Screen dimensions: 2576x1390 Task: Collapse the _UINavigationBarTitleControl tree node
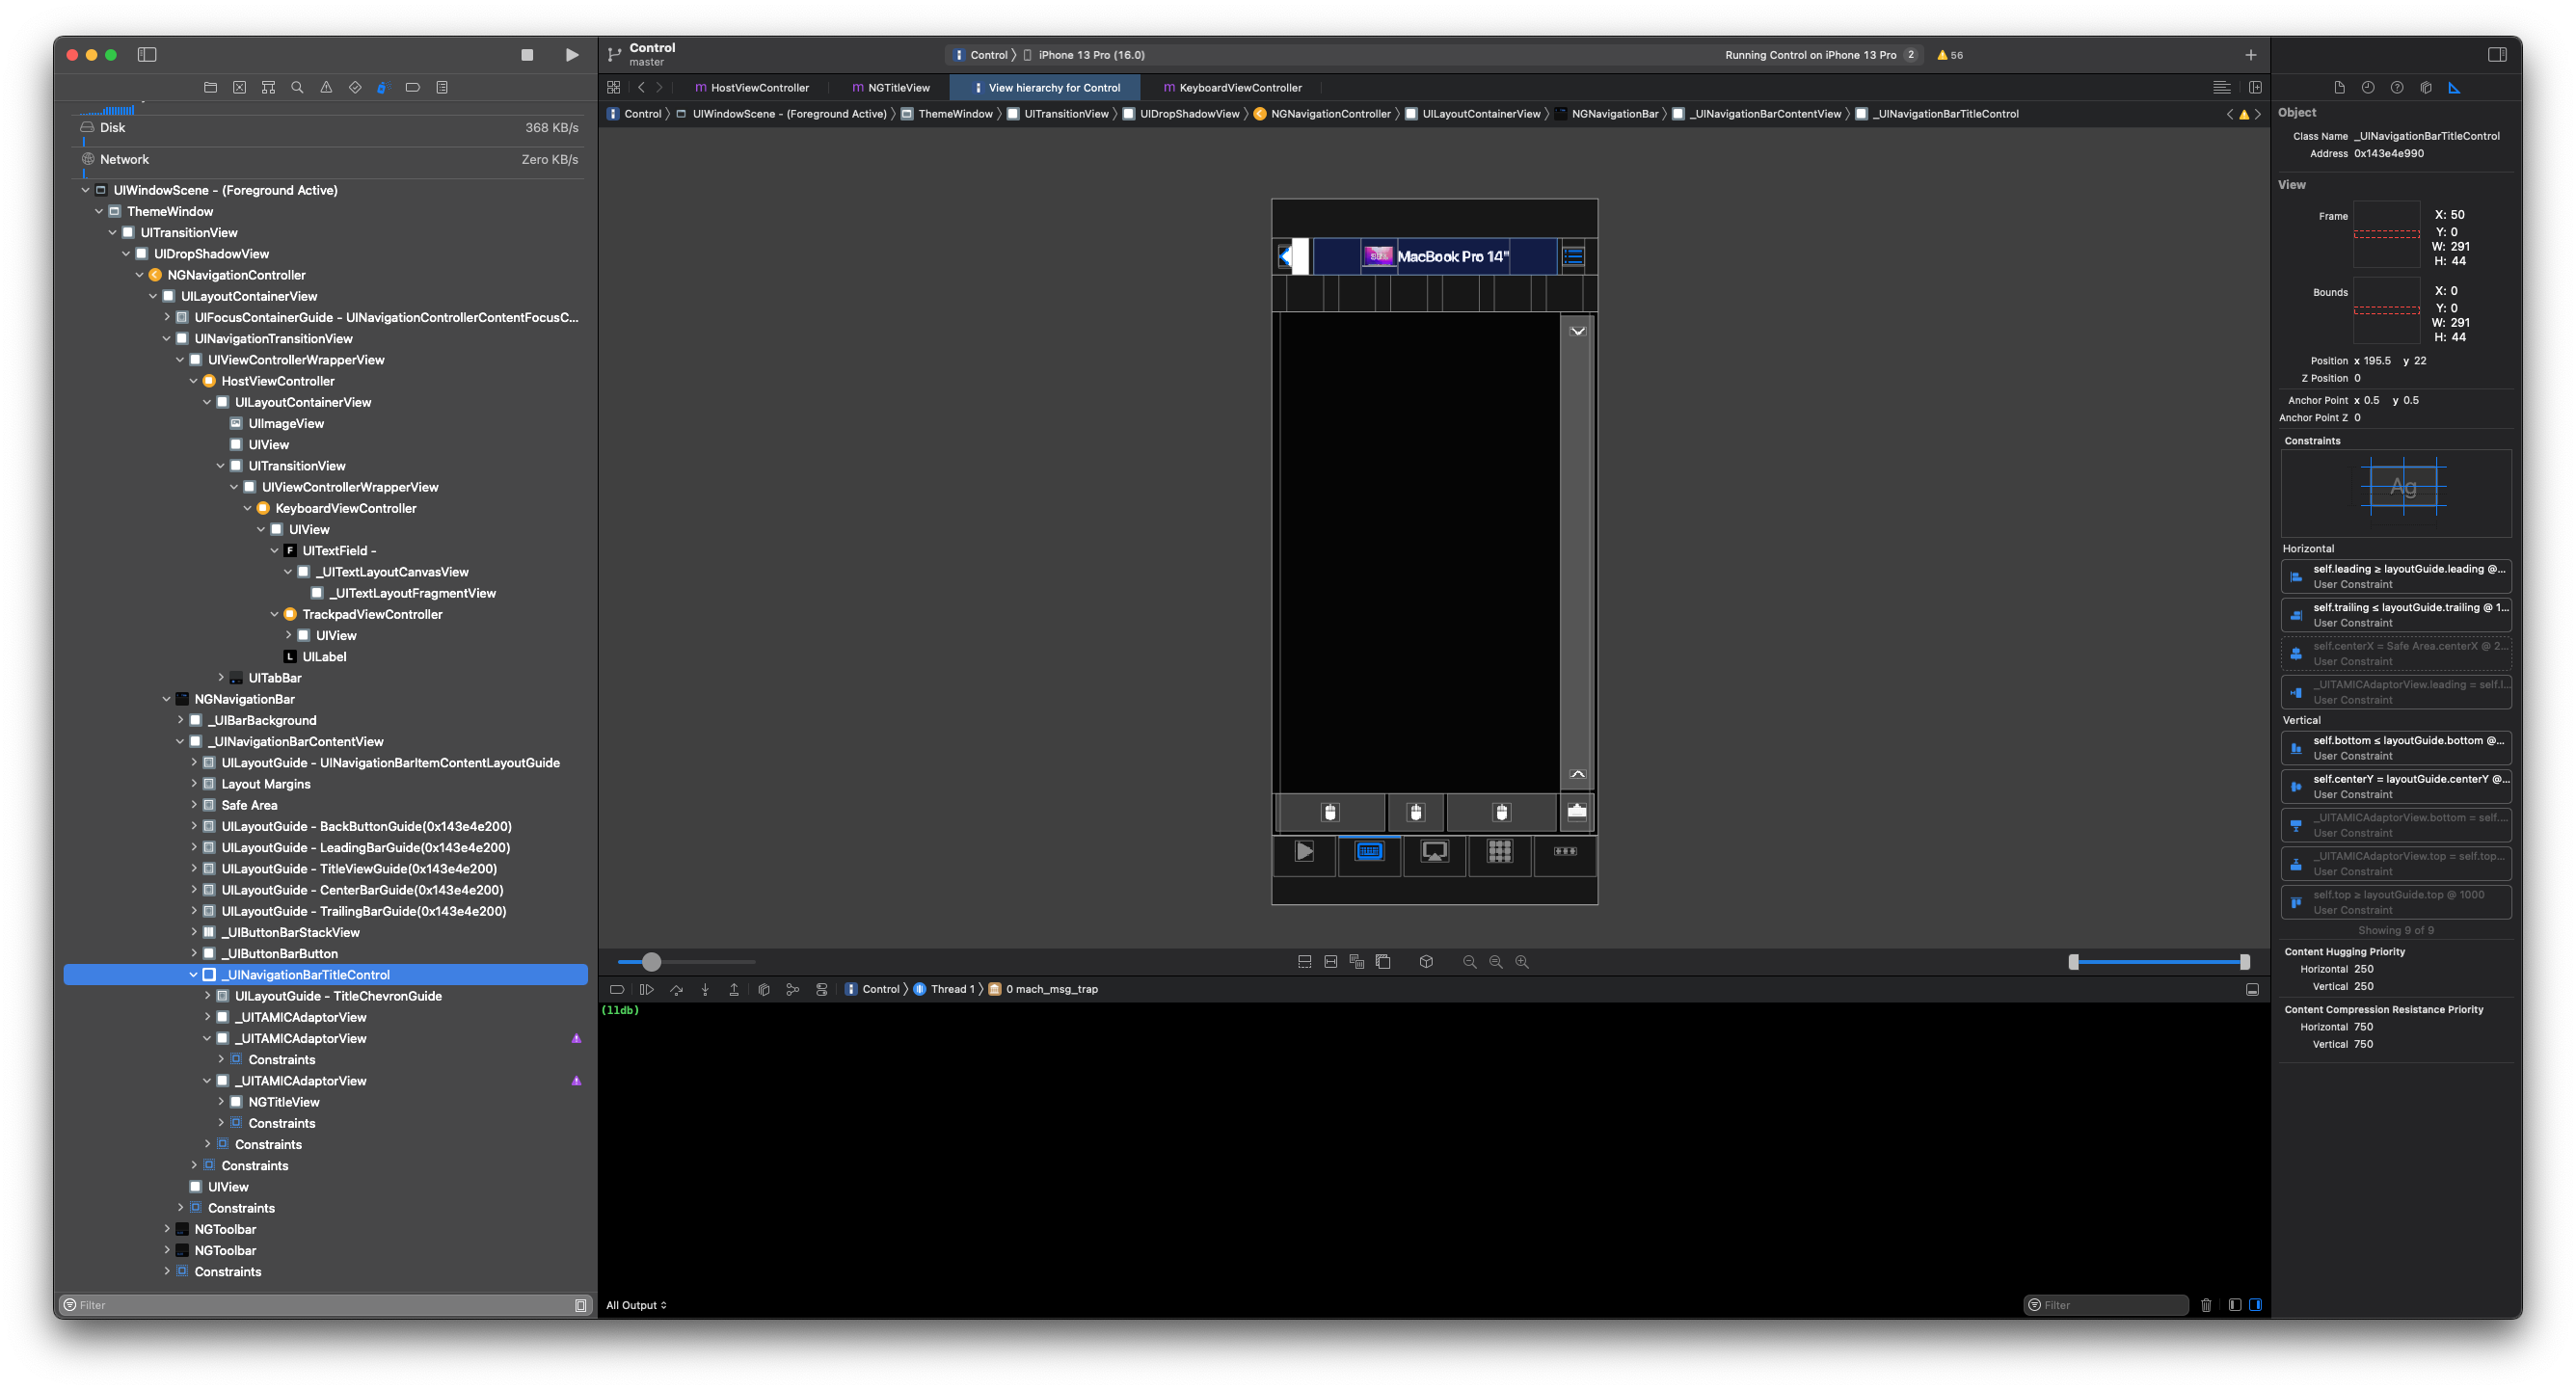tap(194, 975)
